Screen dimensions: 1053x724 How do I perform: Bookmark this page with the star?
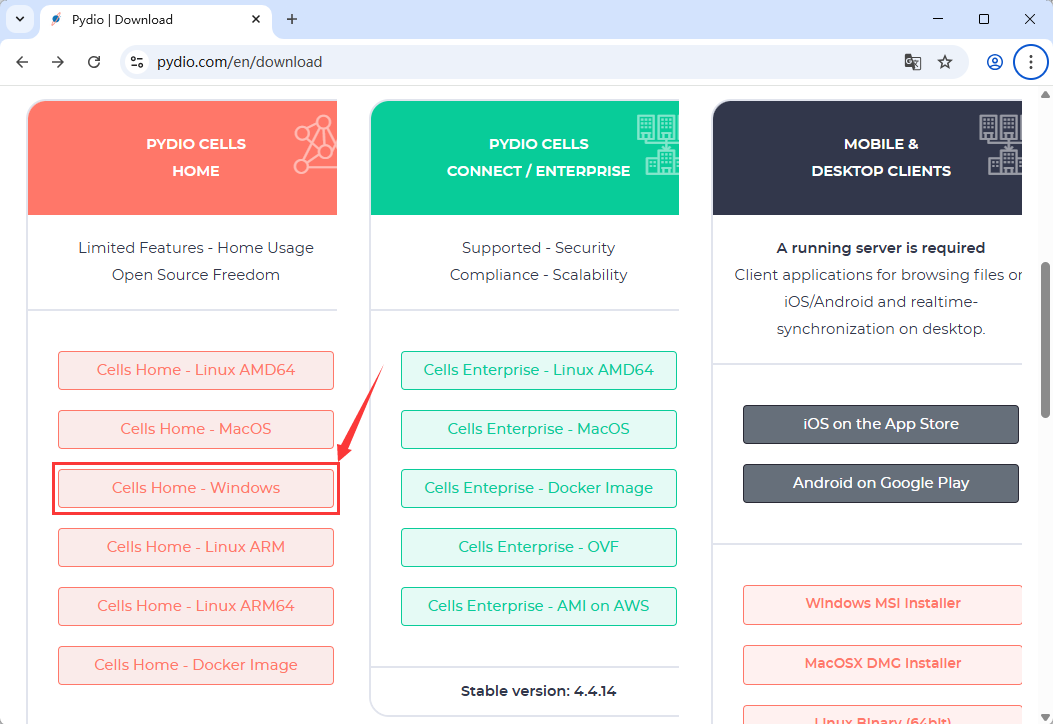coord(945,62)
